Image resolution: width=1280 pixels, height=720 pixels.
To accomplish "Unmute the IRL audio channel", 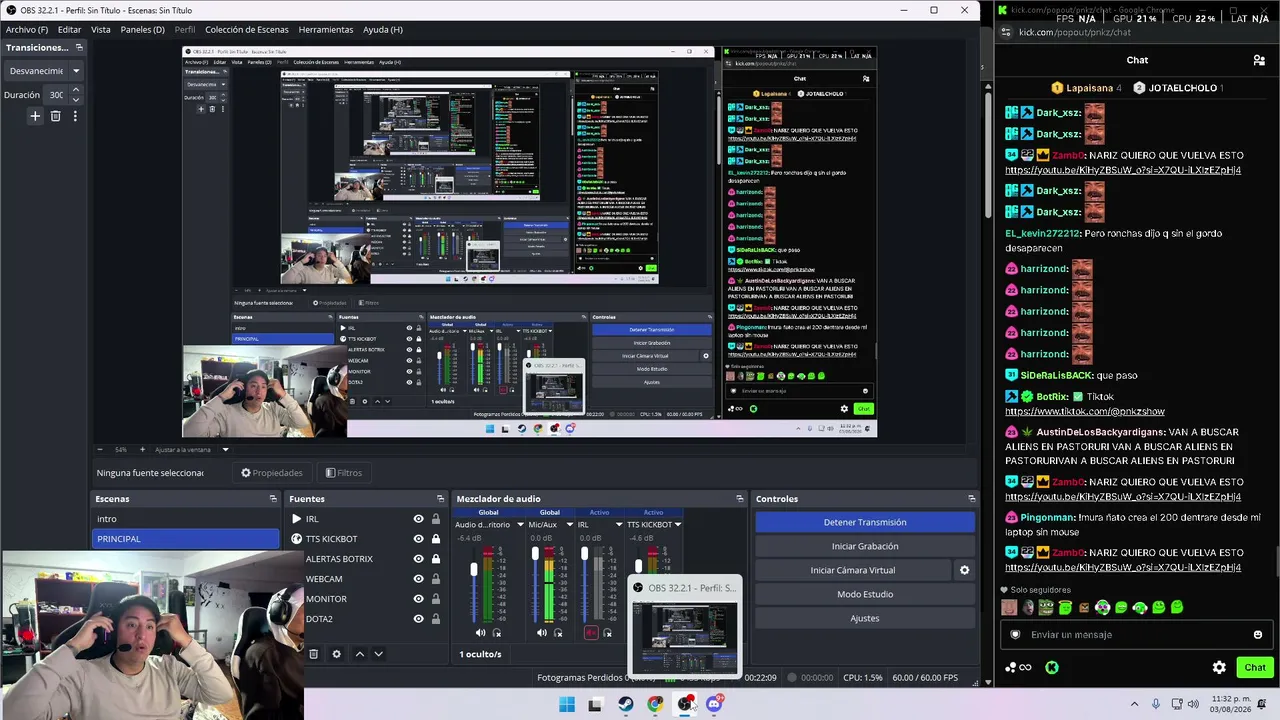I will (x=590, y=632).
